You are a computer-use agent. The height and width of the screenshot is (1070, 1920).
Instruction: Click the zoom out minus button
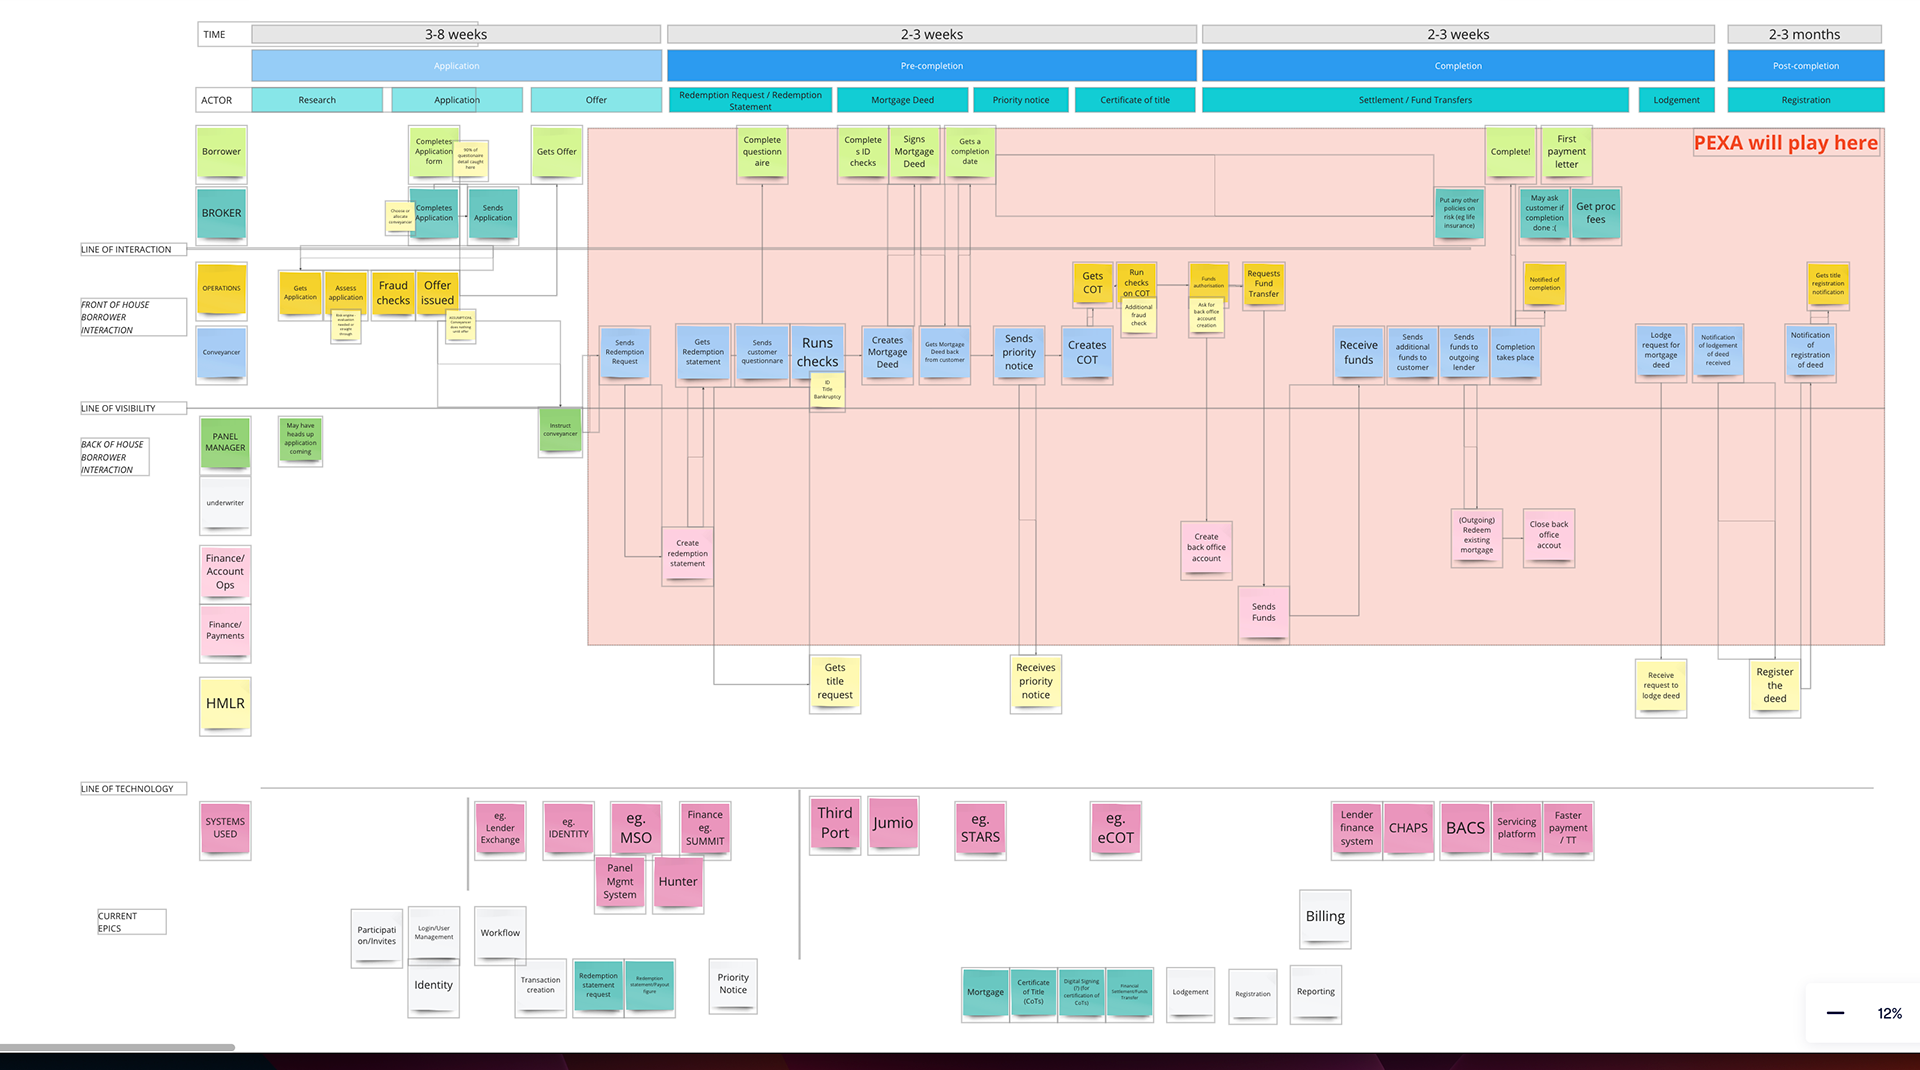click(x=1835, y=1013)
